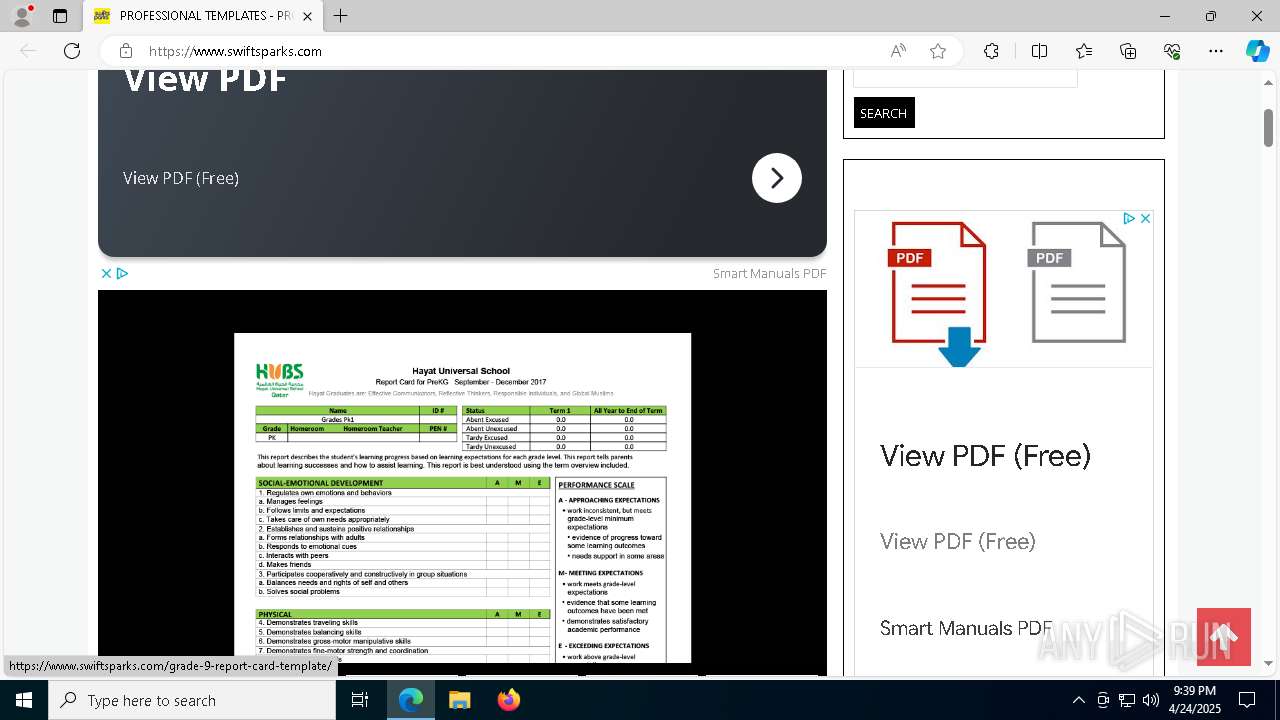Open the notification center icon
Viewport: 1280px width, 720px height.
1247,700
